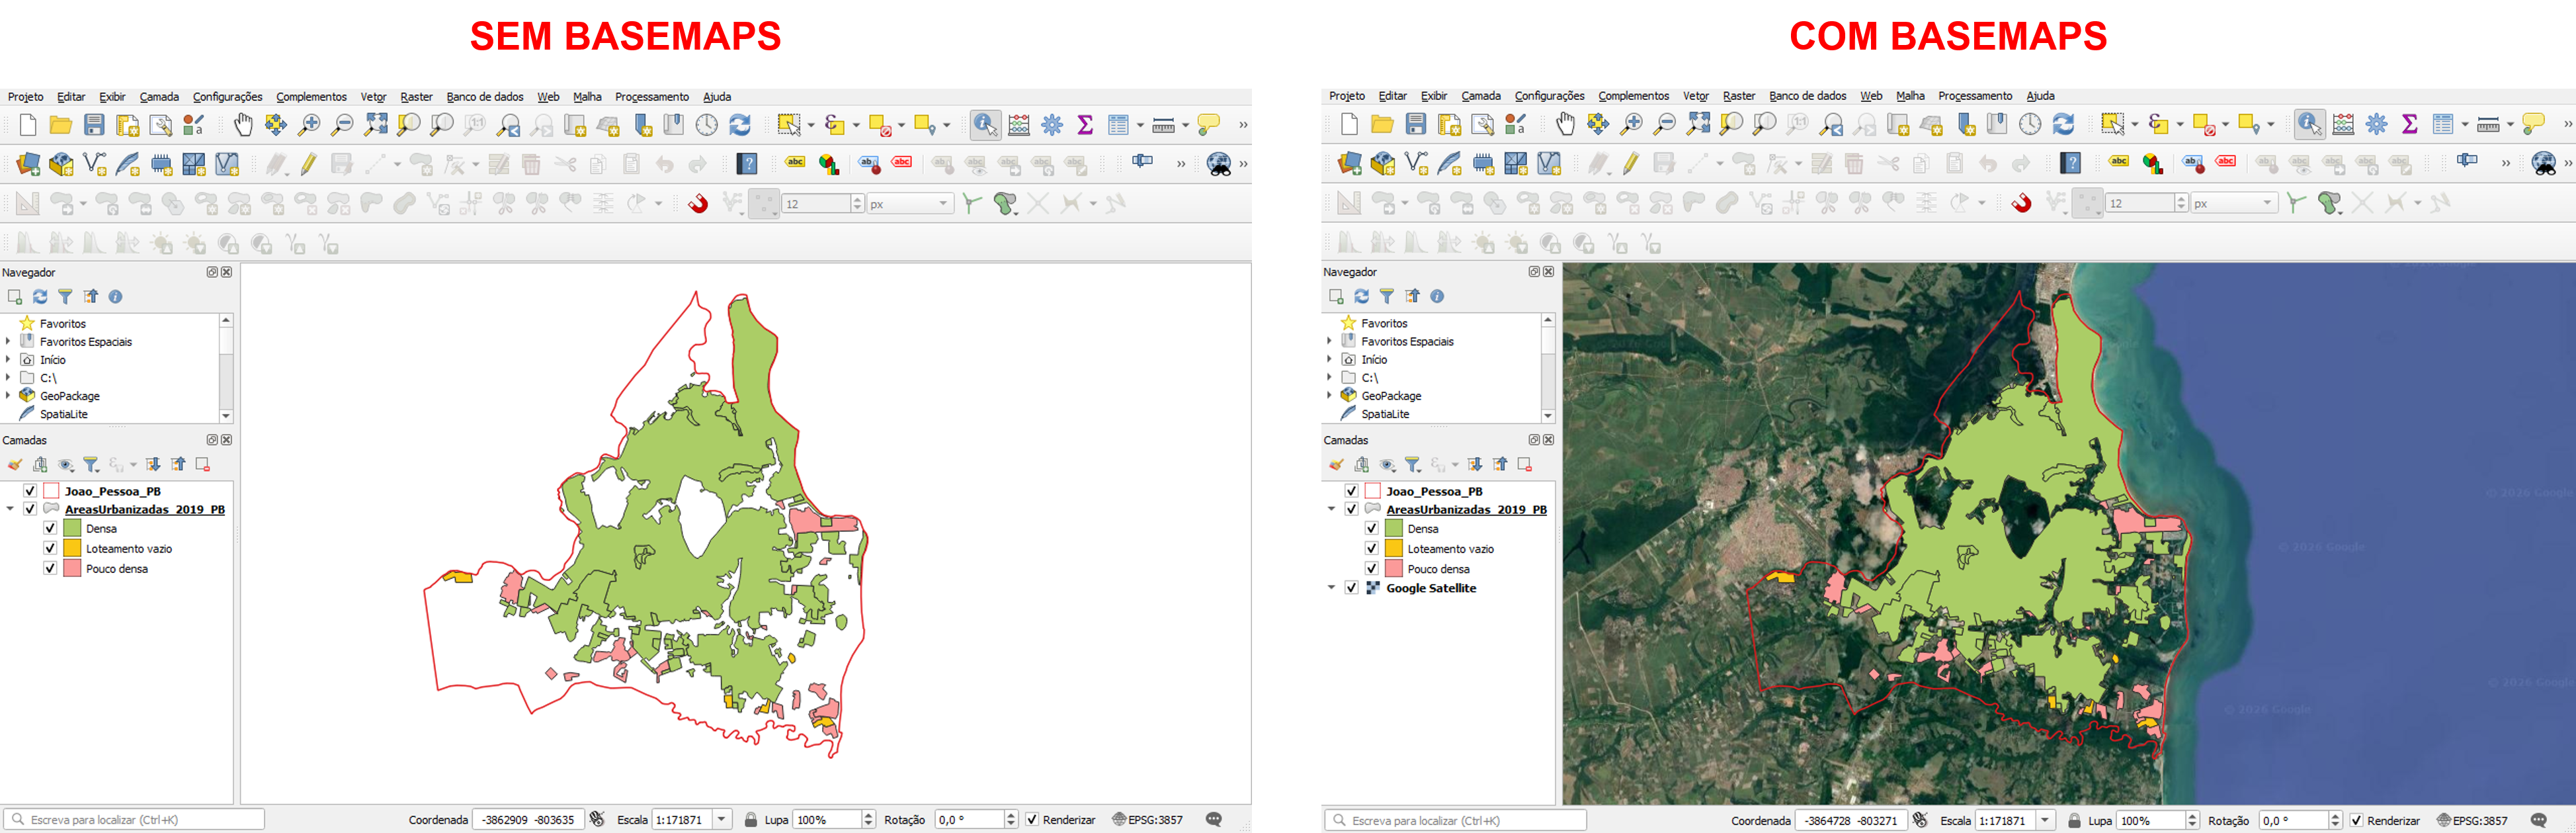Click Loteamento vazio yellow swatch, left window
The height and width of the screenshot is (833, 2576).
(72, 548)
